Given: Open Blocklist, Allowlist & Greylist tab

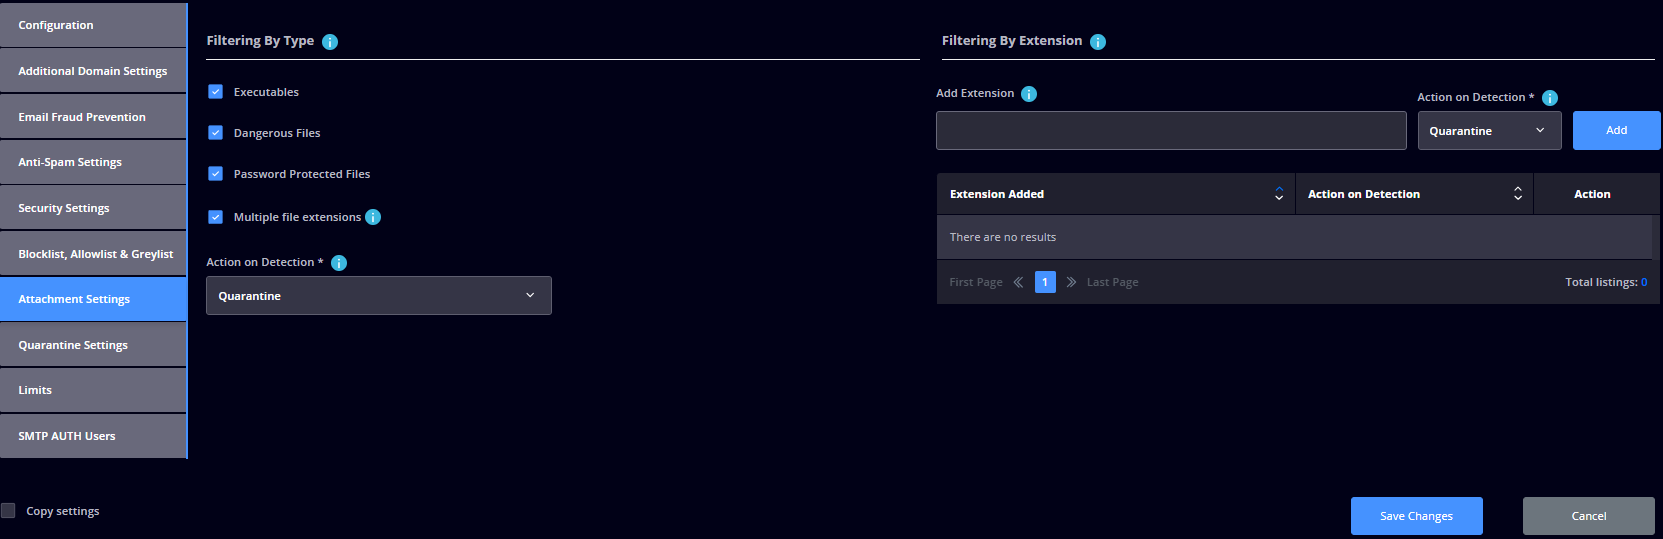Looking at the screenshot, I should 93,254.
